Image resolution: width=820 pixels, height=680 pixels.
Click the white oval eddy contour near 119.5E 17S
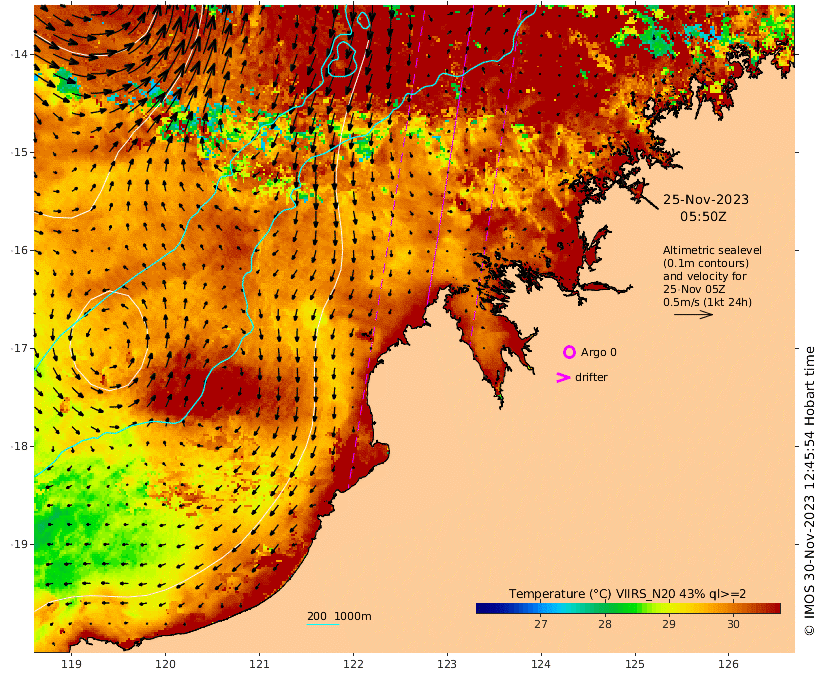point(110,341)
